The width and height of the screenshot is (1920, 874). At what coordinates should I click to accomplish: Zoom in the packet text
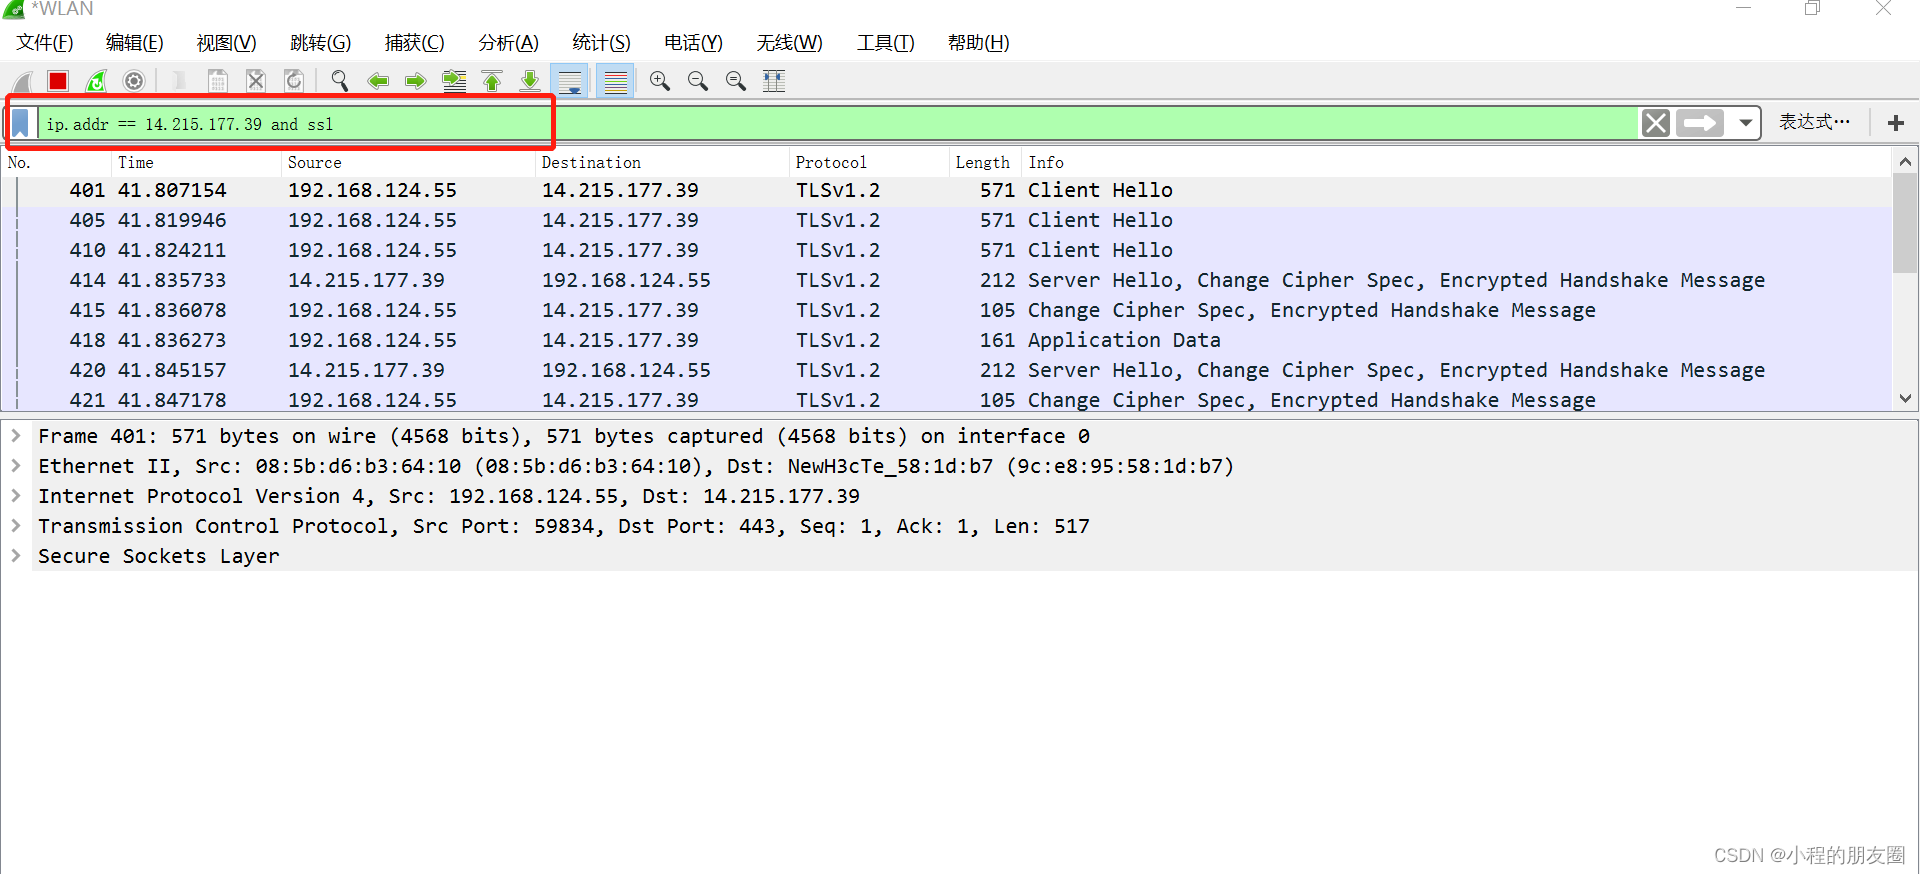pos(660,81)
